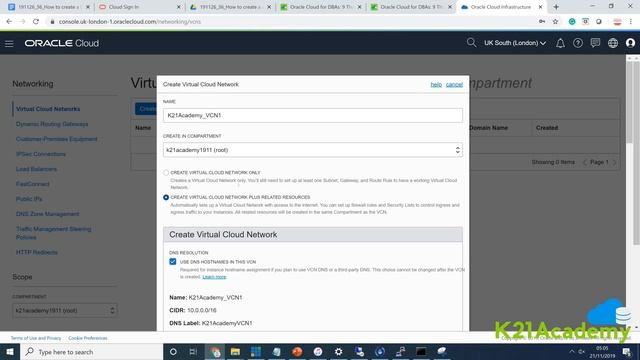Open a new browser tab with plus

point(556,7)
